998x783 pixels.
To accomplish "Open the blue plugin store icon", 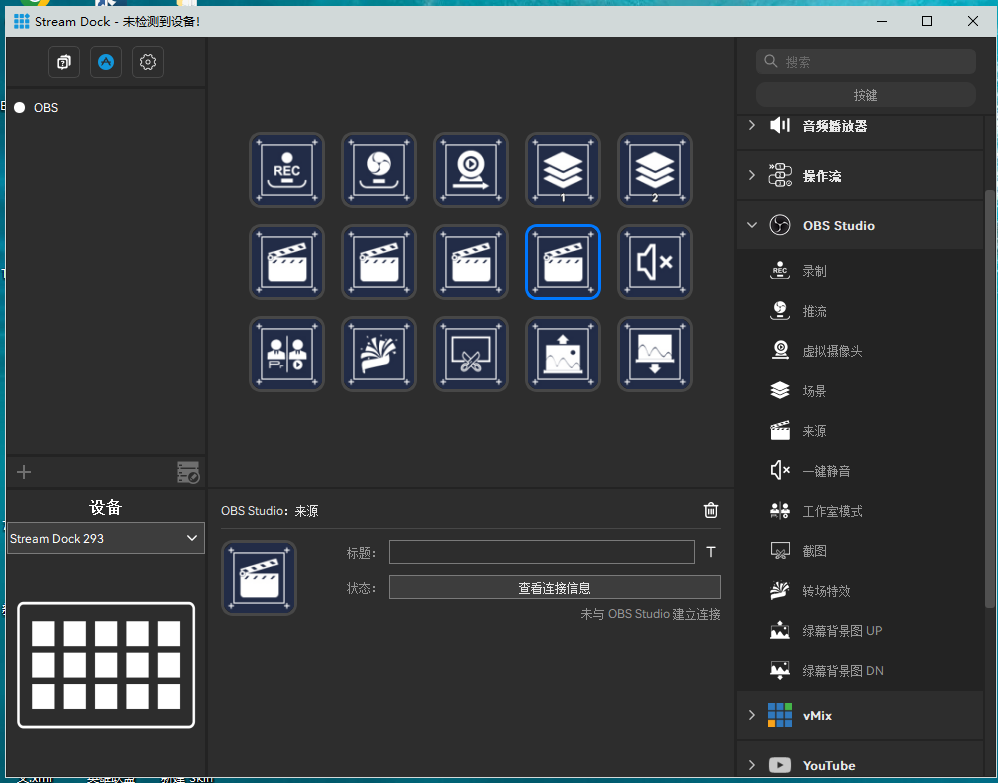I will (106, 62).
